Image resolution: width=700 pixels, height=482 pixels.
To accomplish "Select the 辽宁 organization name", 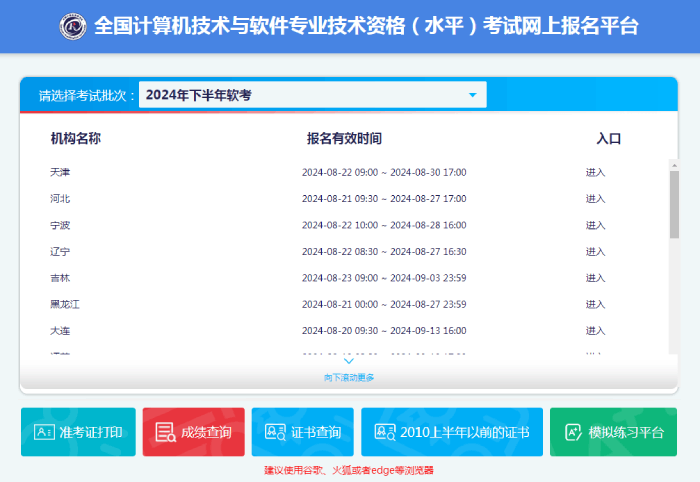I will [x=60, y=251].
